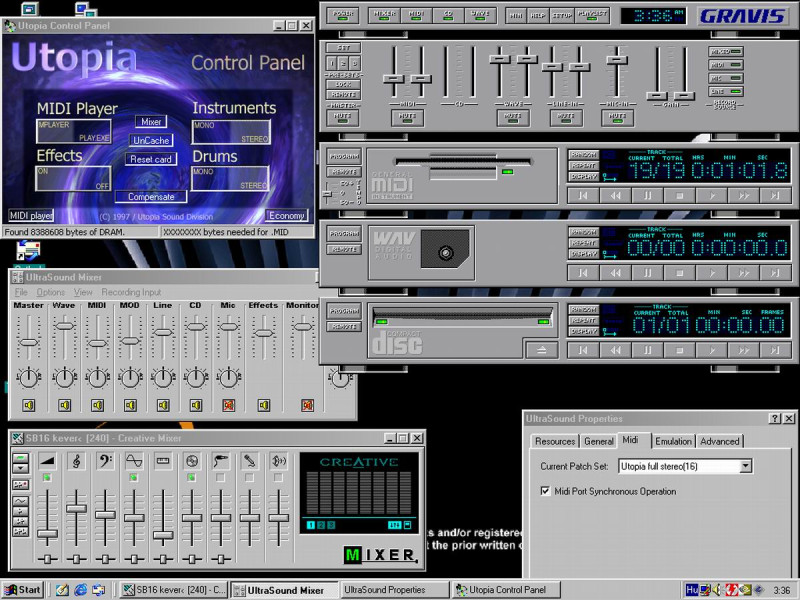Viewport: 800px width, 600px height.
Task: Open the Current Patch Set dropdown
Action: pos(745,466)
